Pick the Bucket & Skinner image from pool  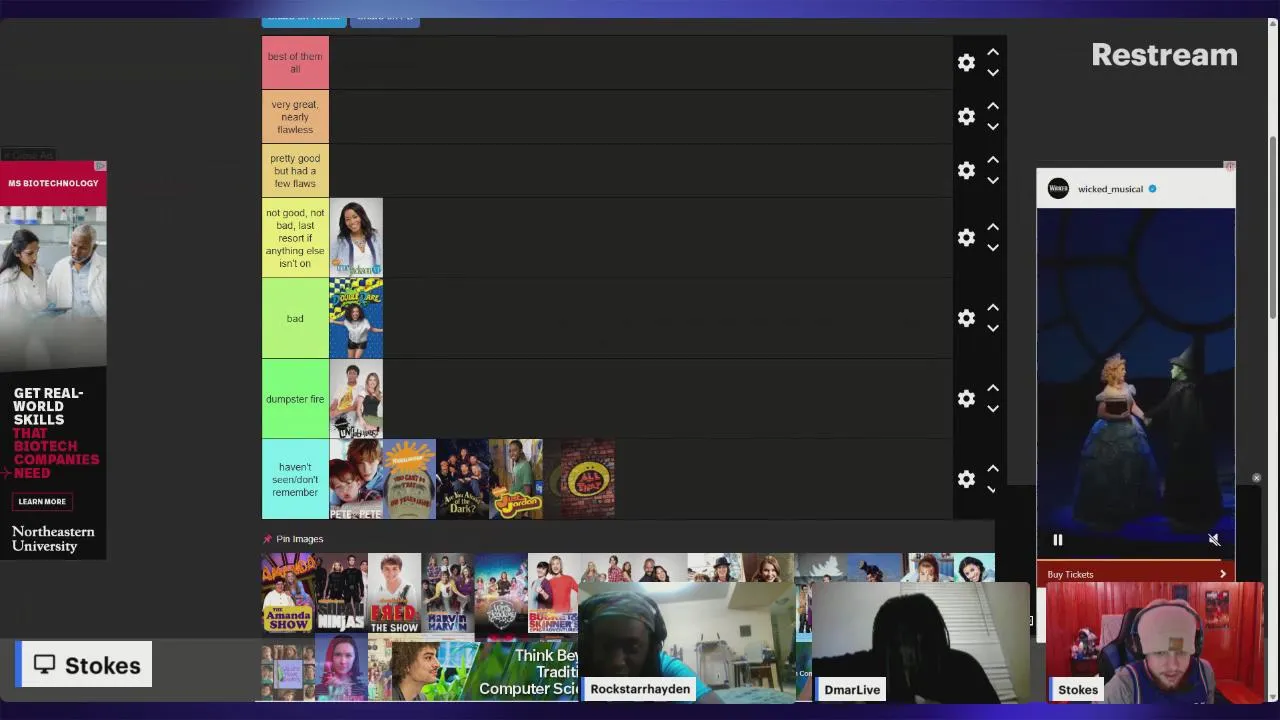coord(553,593)
